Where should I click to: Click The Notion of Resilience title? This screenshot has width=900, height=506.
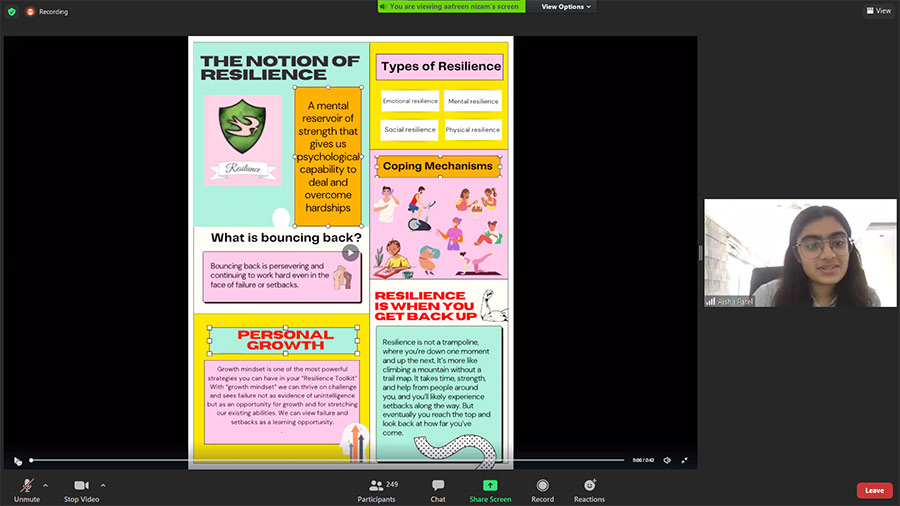[x=280, y=68]
